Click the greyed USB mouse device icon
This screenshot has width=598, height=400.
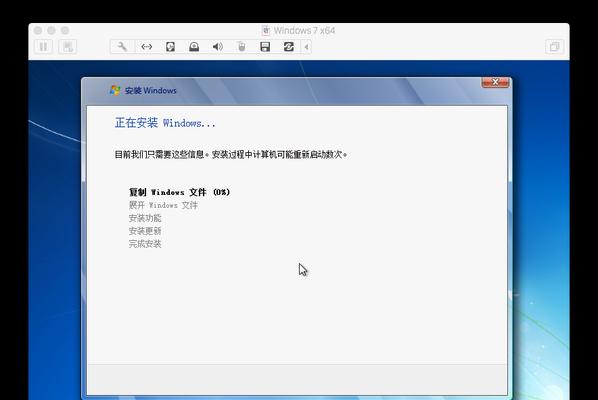point(241,47)
